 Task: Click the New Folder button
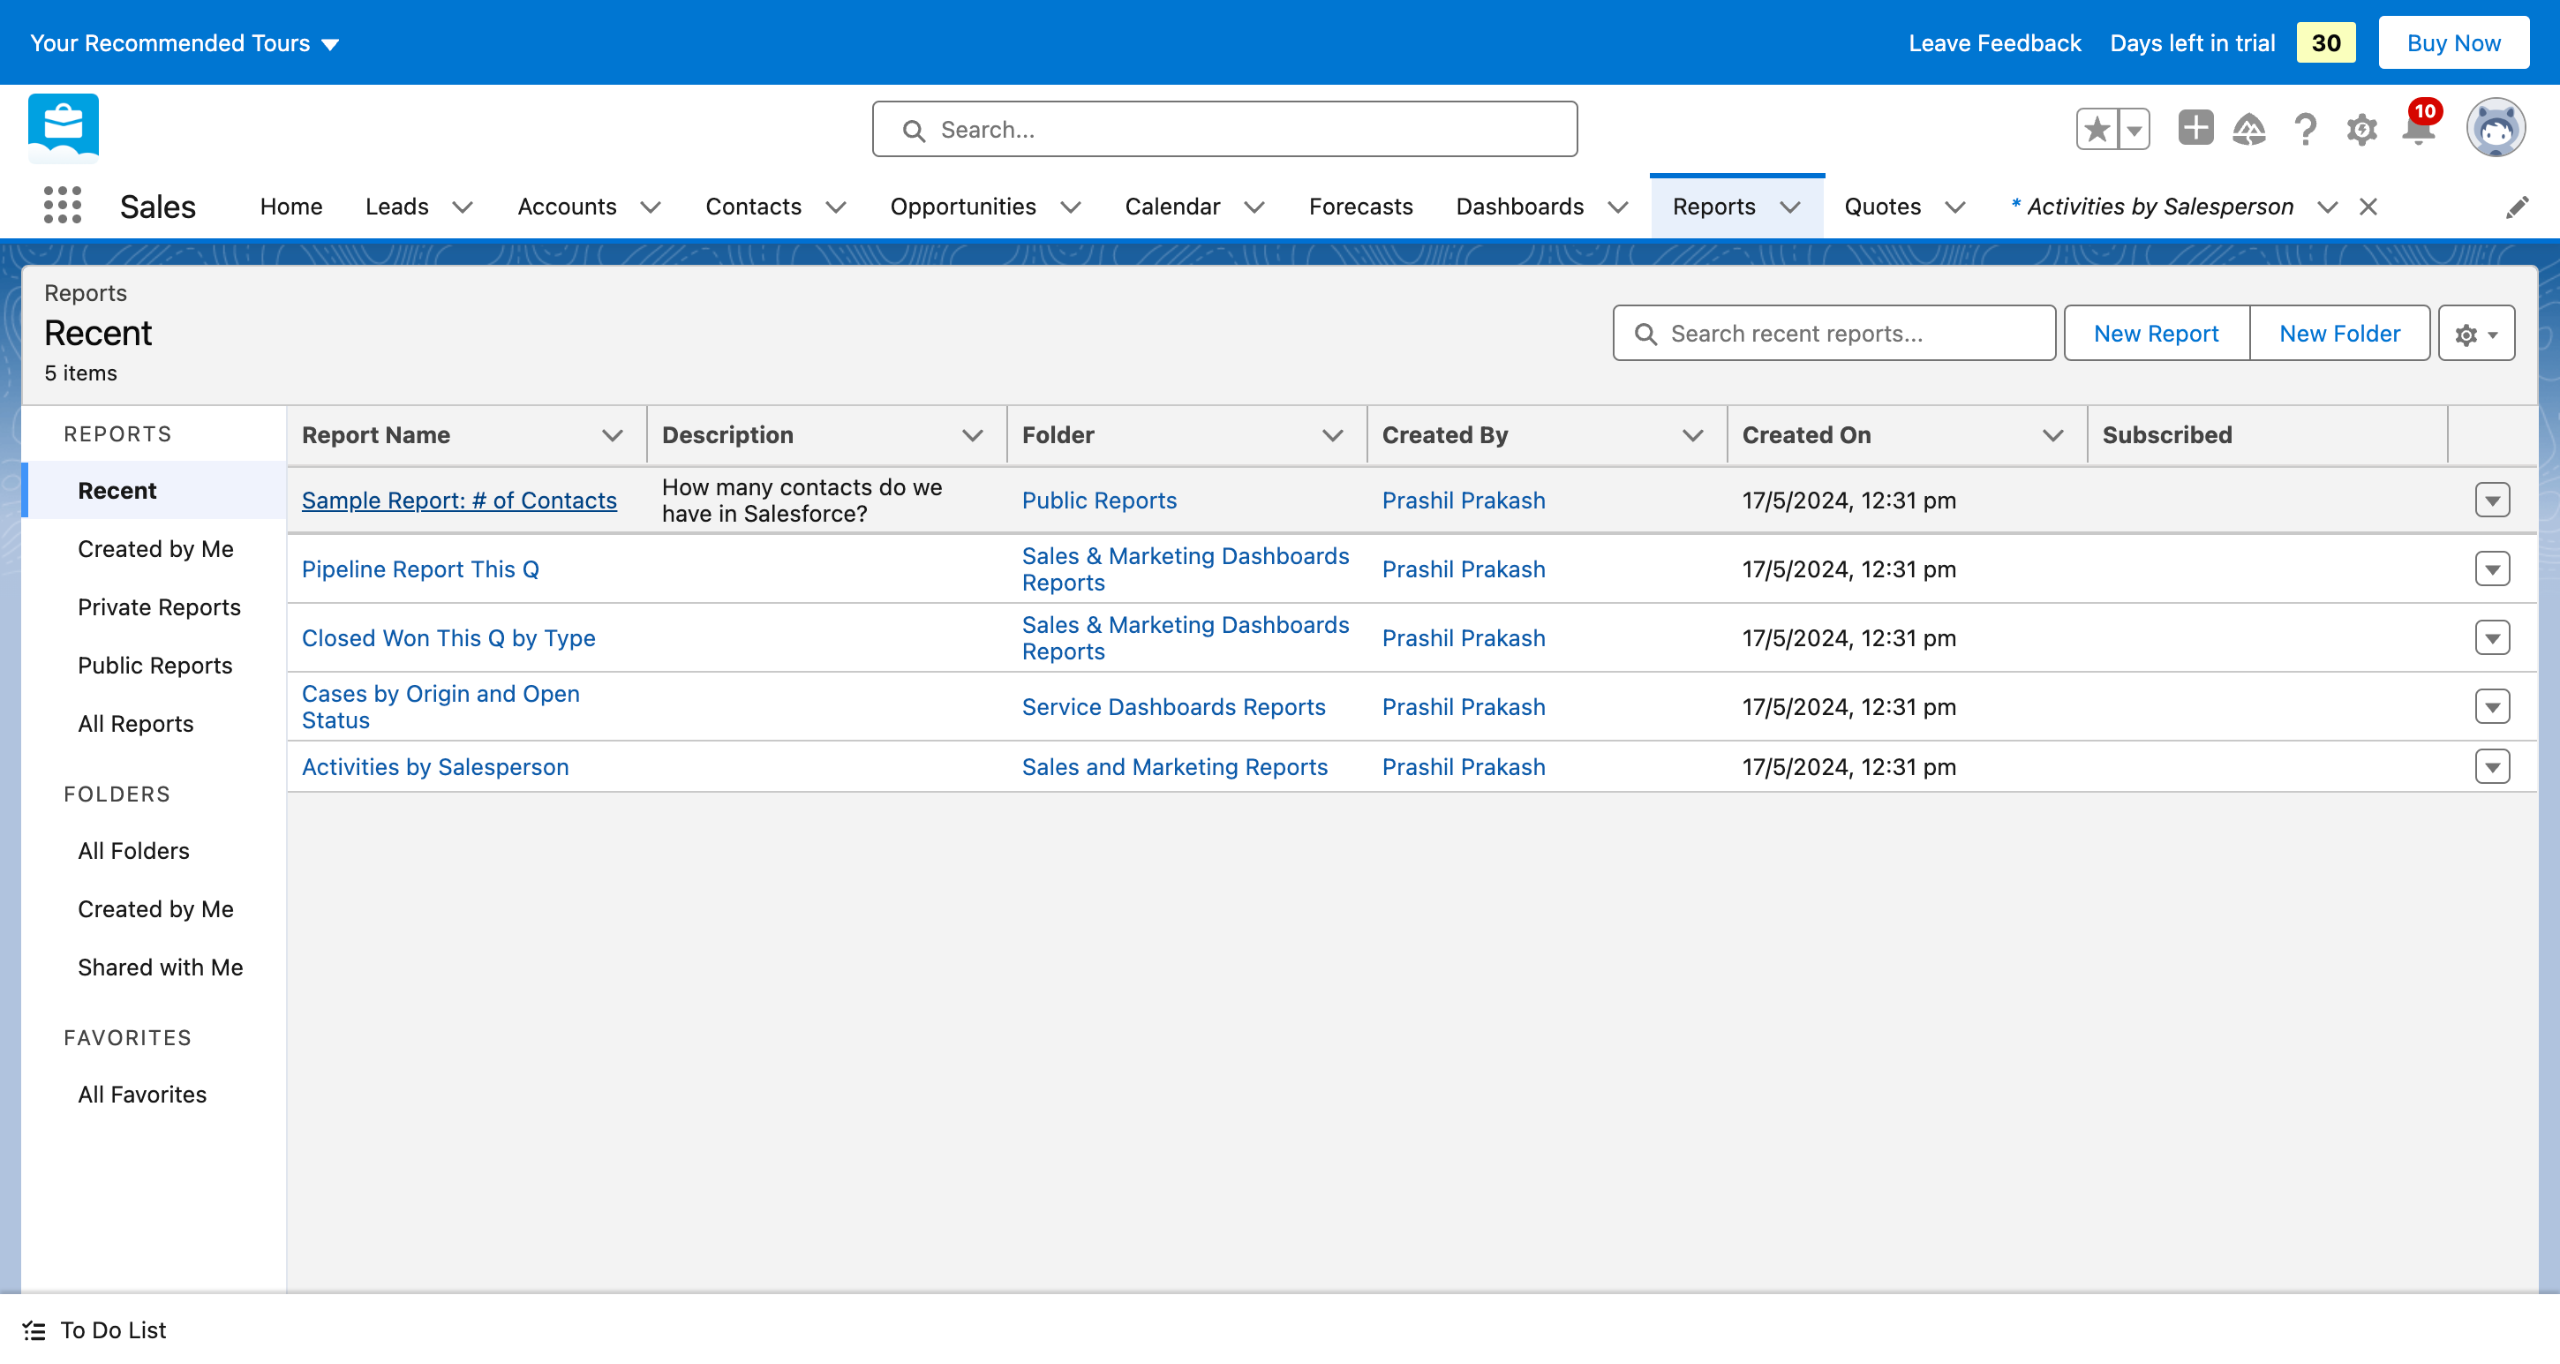tap(2339, 333)
